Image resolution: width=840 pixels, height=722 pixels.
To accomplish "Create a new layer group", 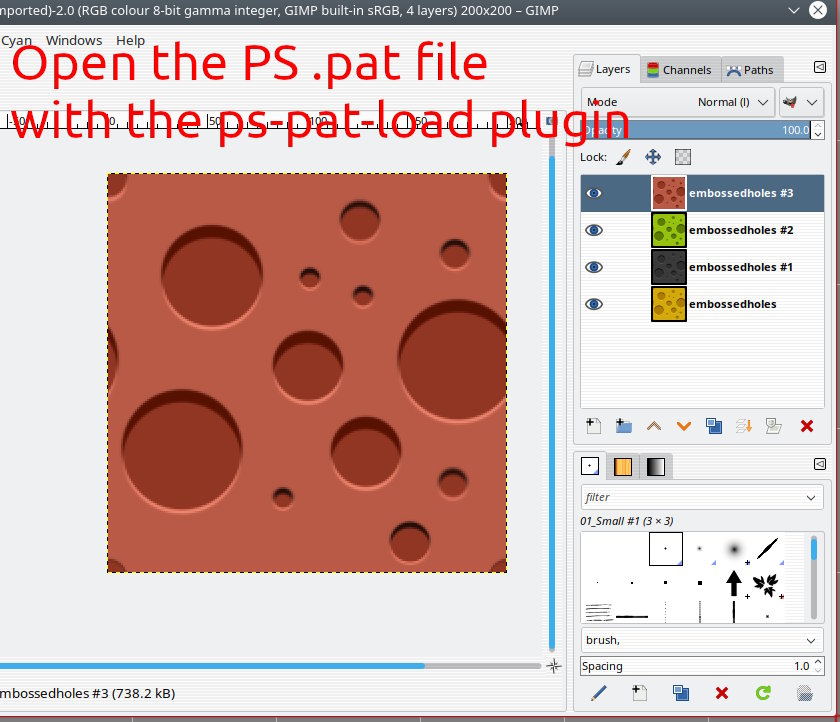I will pos(623,426).
